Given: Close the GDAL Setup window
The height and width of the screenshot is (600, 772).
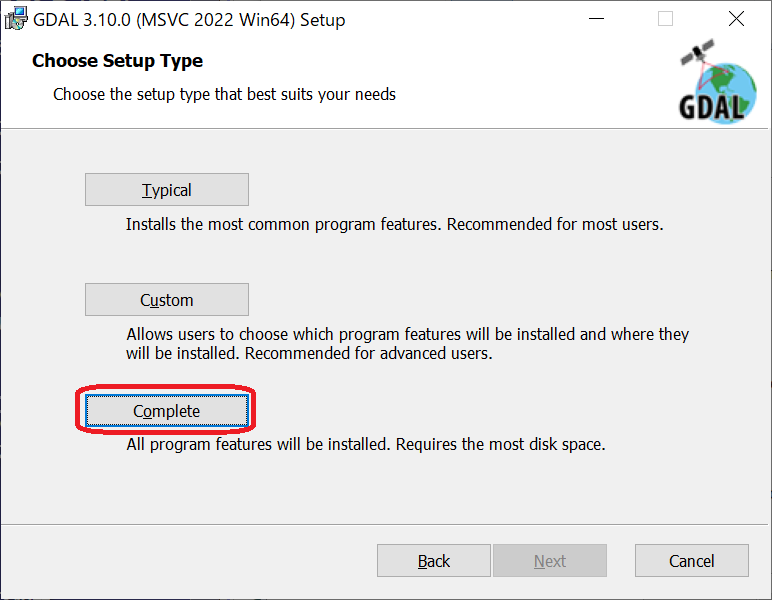Looking at the screenshot, I should pyautogui.click(x=736, y=19).
